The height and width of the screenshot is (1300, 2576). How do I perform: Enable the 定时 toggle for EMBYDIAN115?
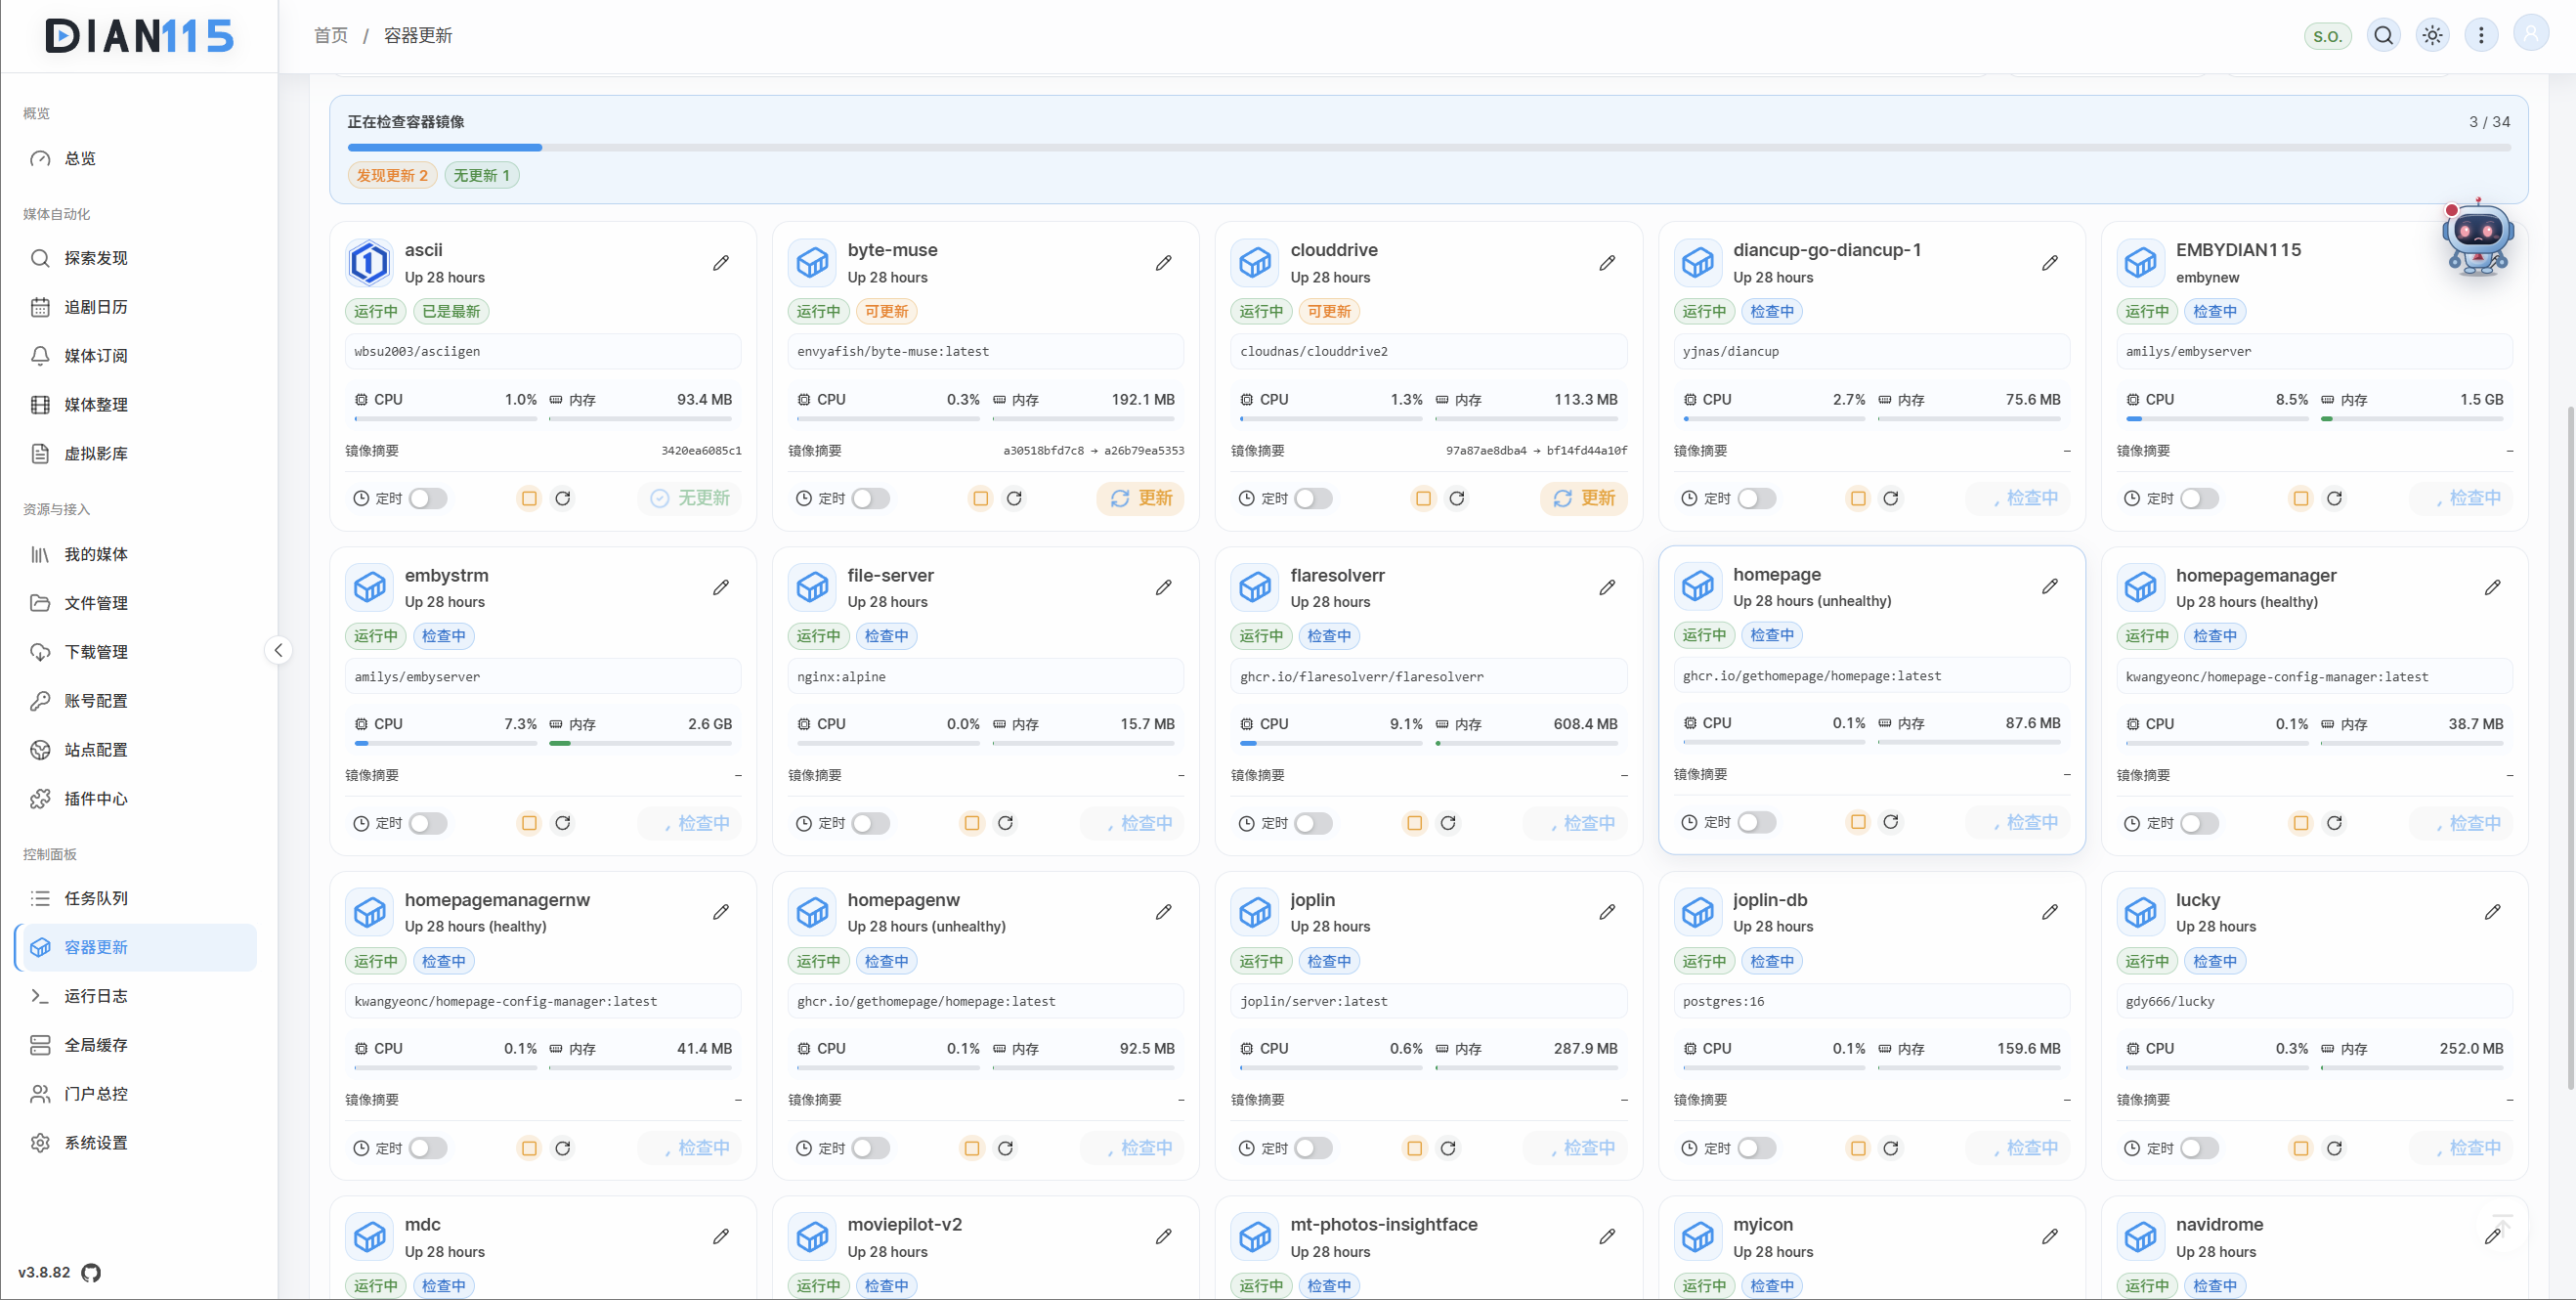point(2199,498)
